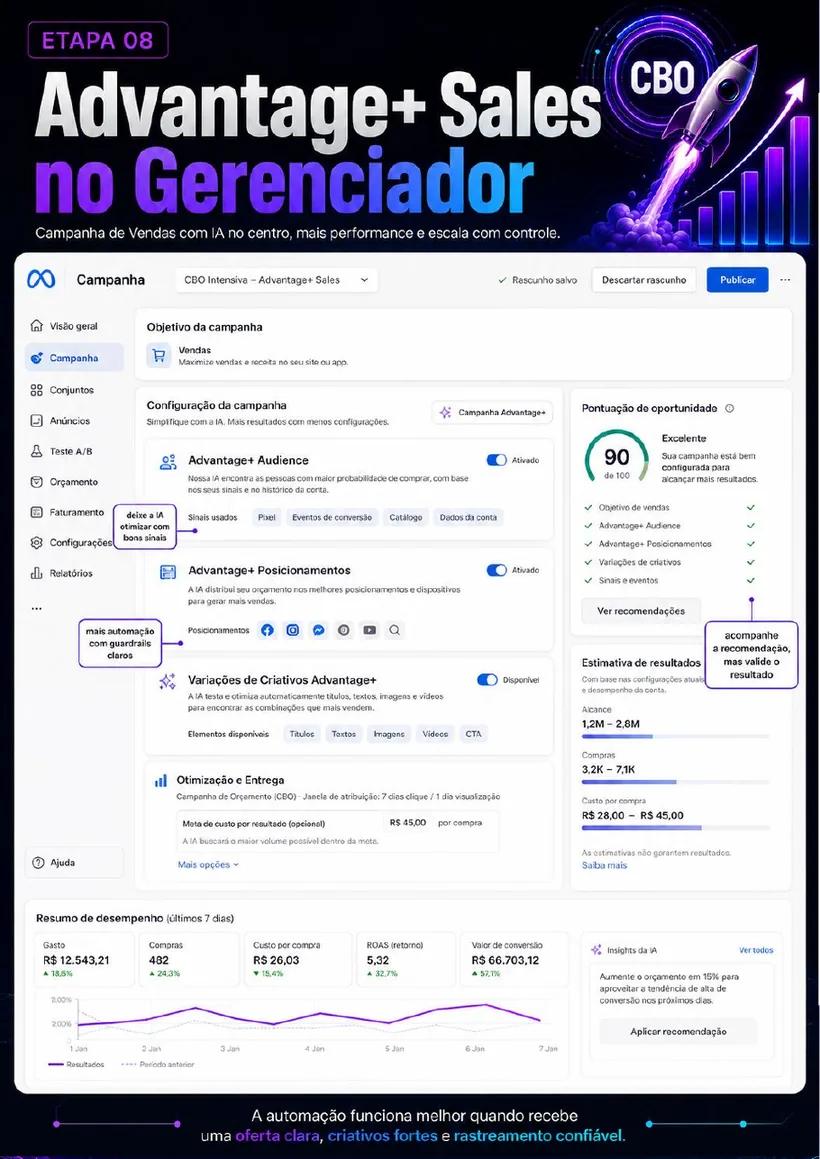This screenshot has width=820, height=1159.
Task: Open the CBO Intensiva campaign dropdown
Action: (277, 280)
